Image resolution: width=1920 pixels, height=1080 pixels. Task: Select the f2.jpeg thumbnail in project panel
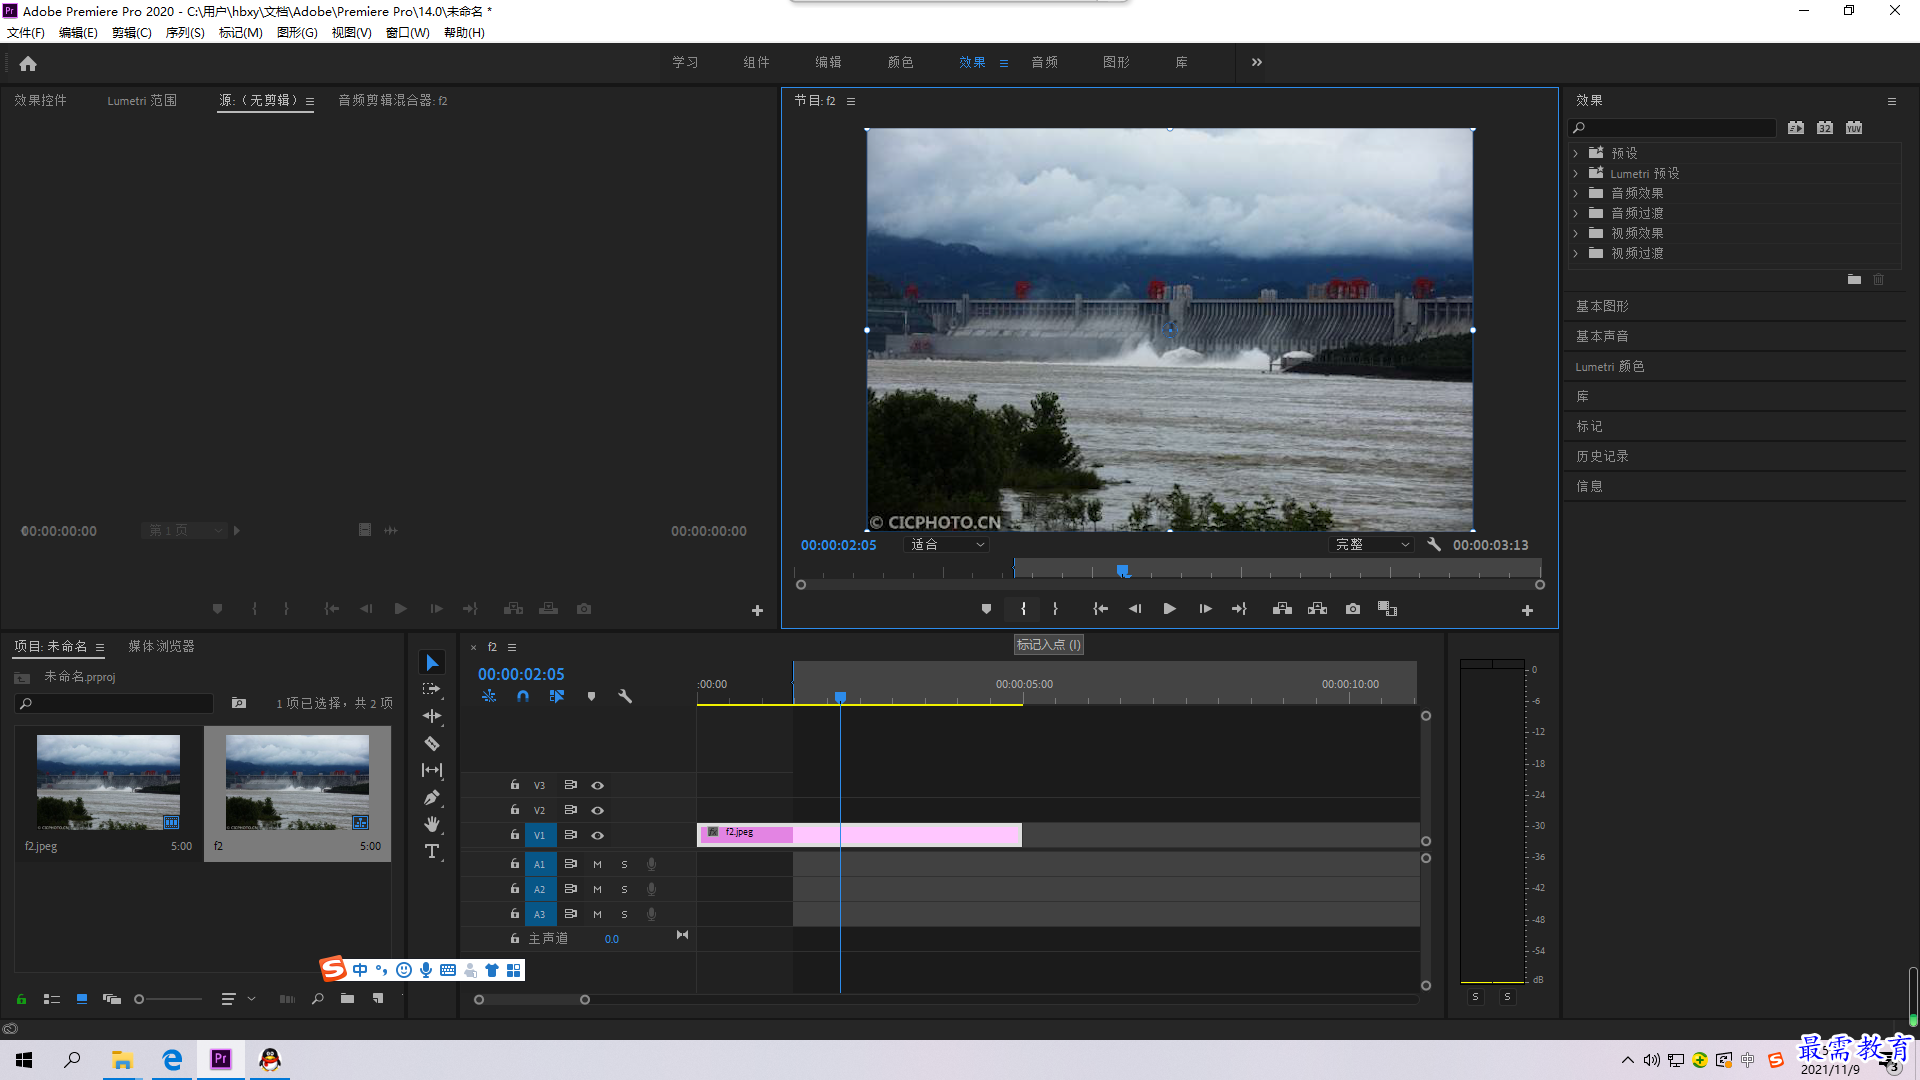click(x=108, y=783)
